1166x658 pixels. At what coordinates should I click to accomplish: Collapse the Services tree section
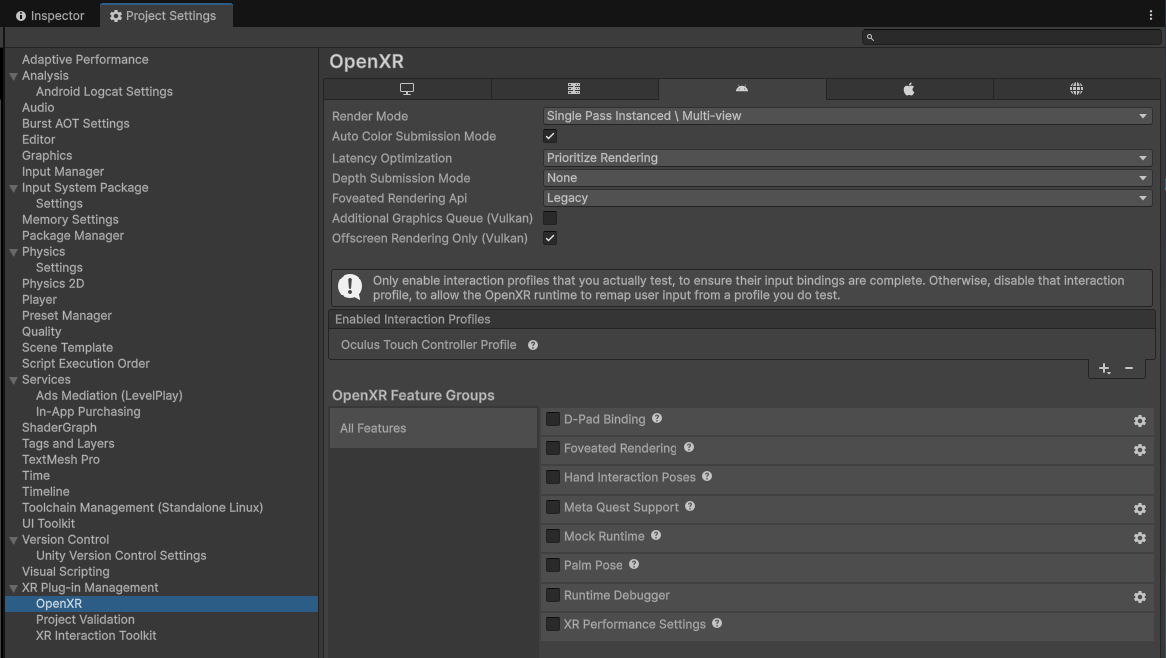13,380
